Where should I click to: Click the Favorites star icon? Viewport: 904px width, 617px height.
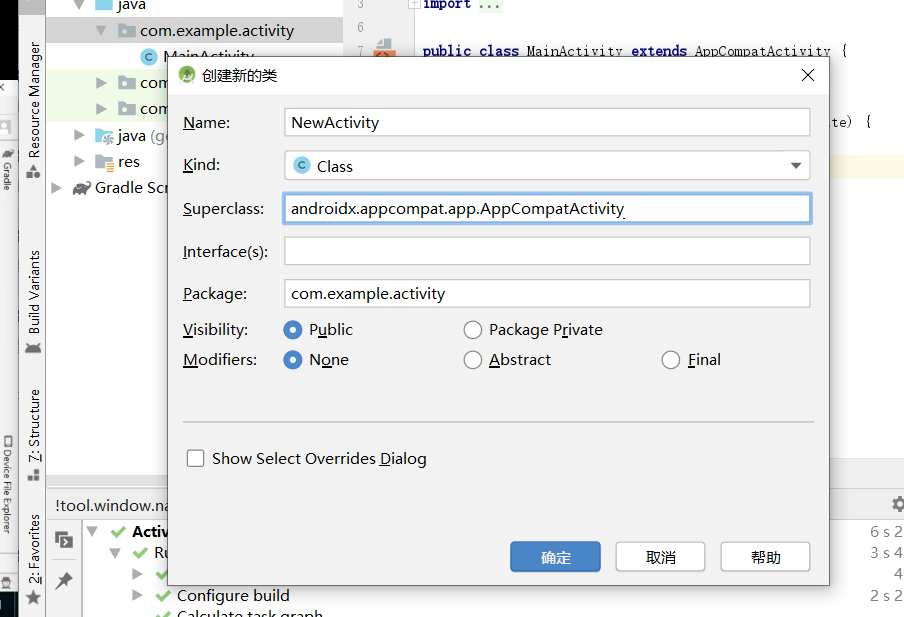click(33, 597)
